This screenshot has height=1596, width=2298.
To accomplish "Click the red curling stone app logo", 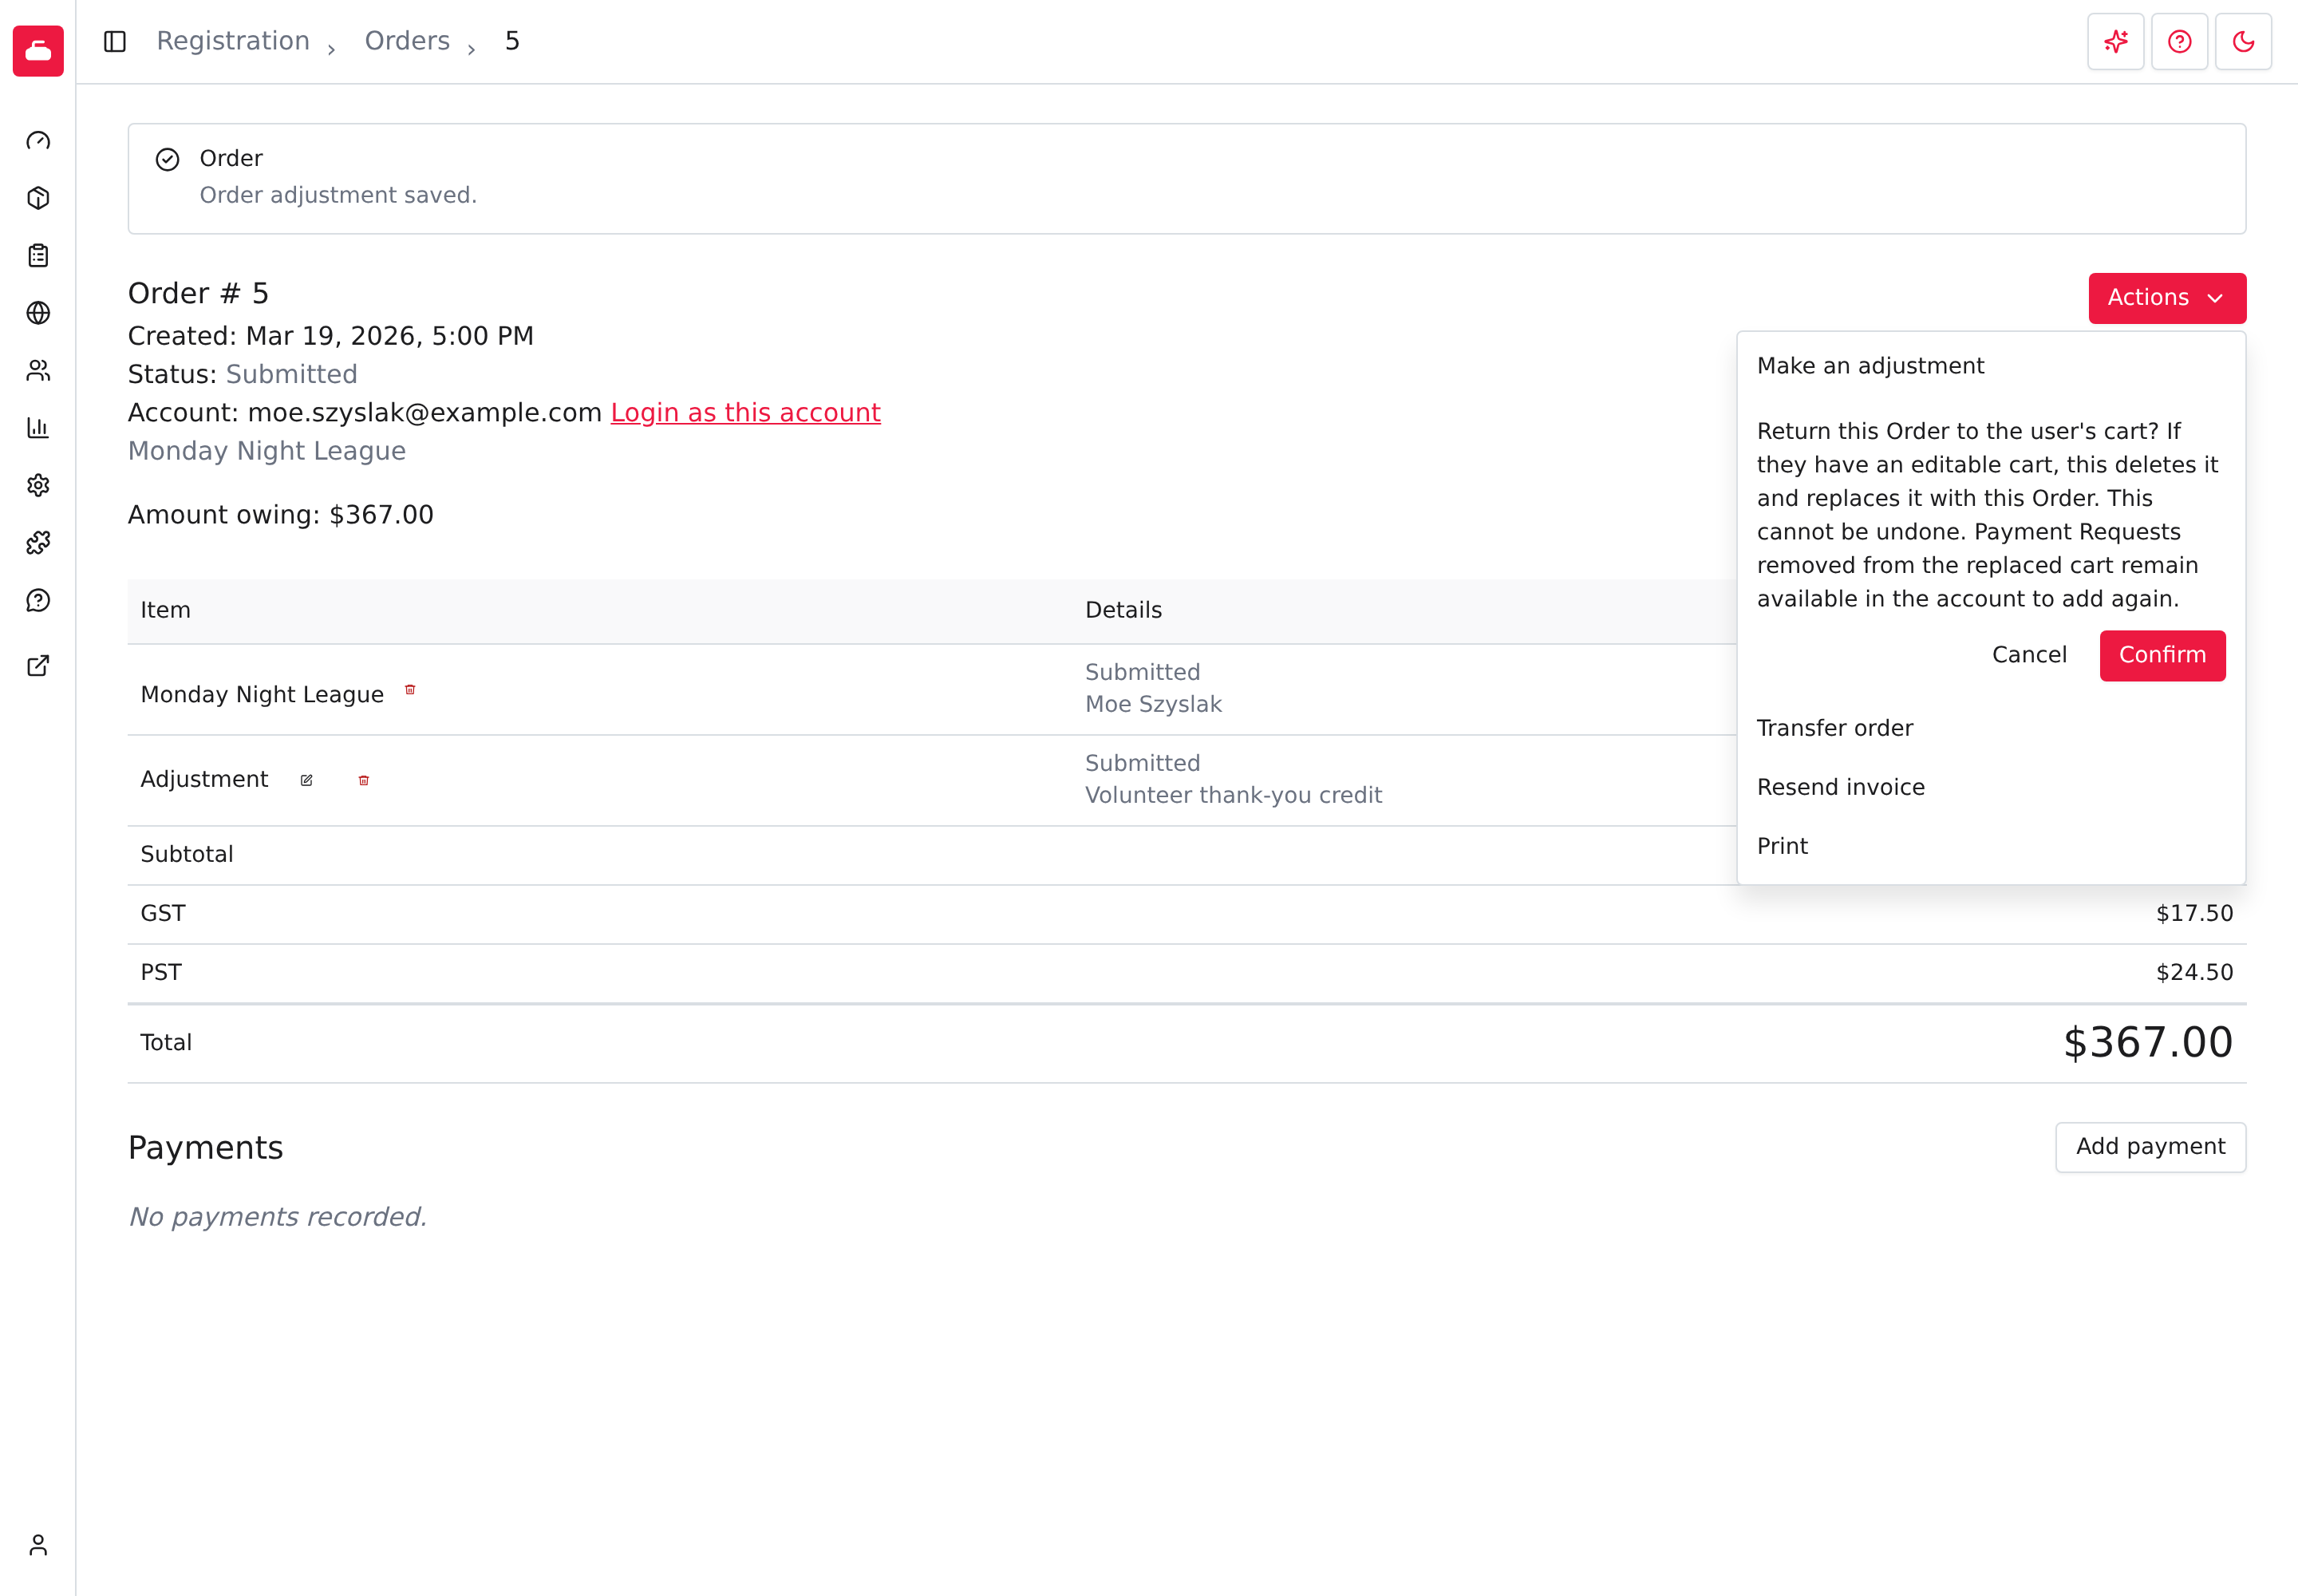I will point(38,50).
